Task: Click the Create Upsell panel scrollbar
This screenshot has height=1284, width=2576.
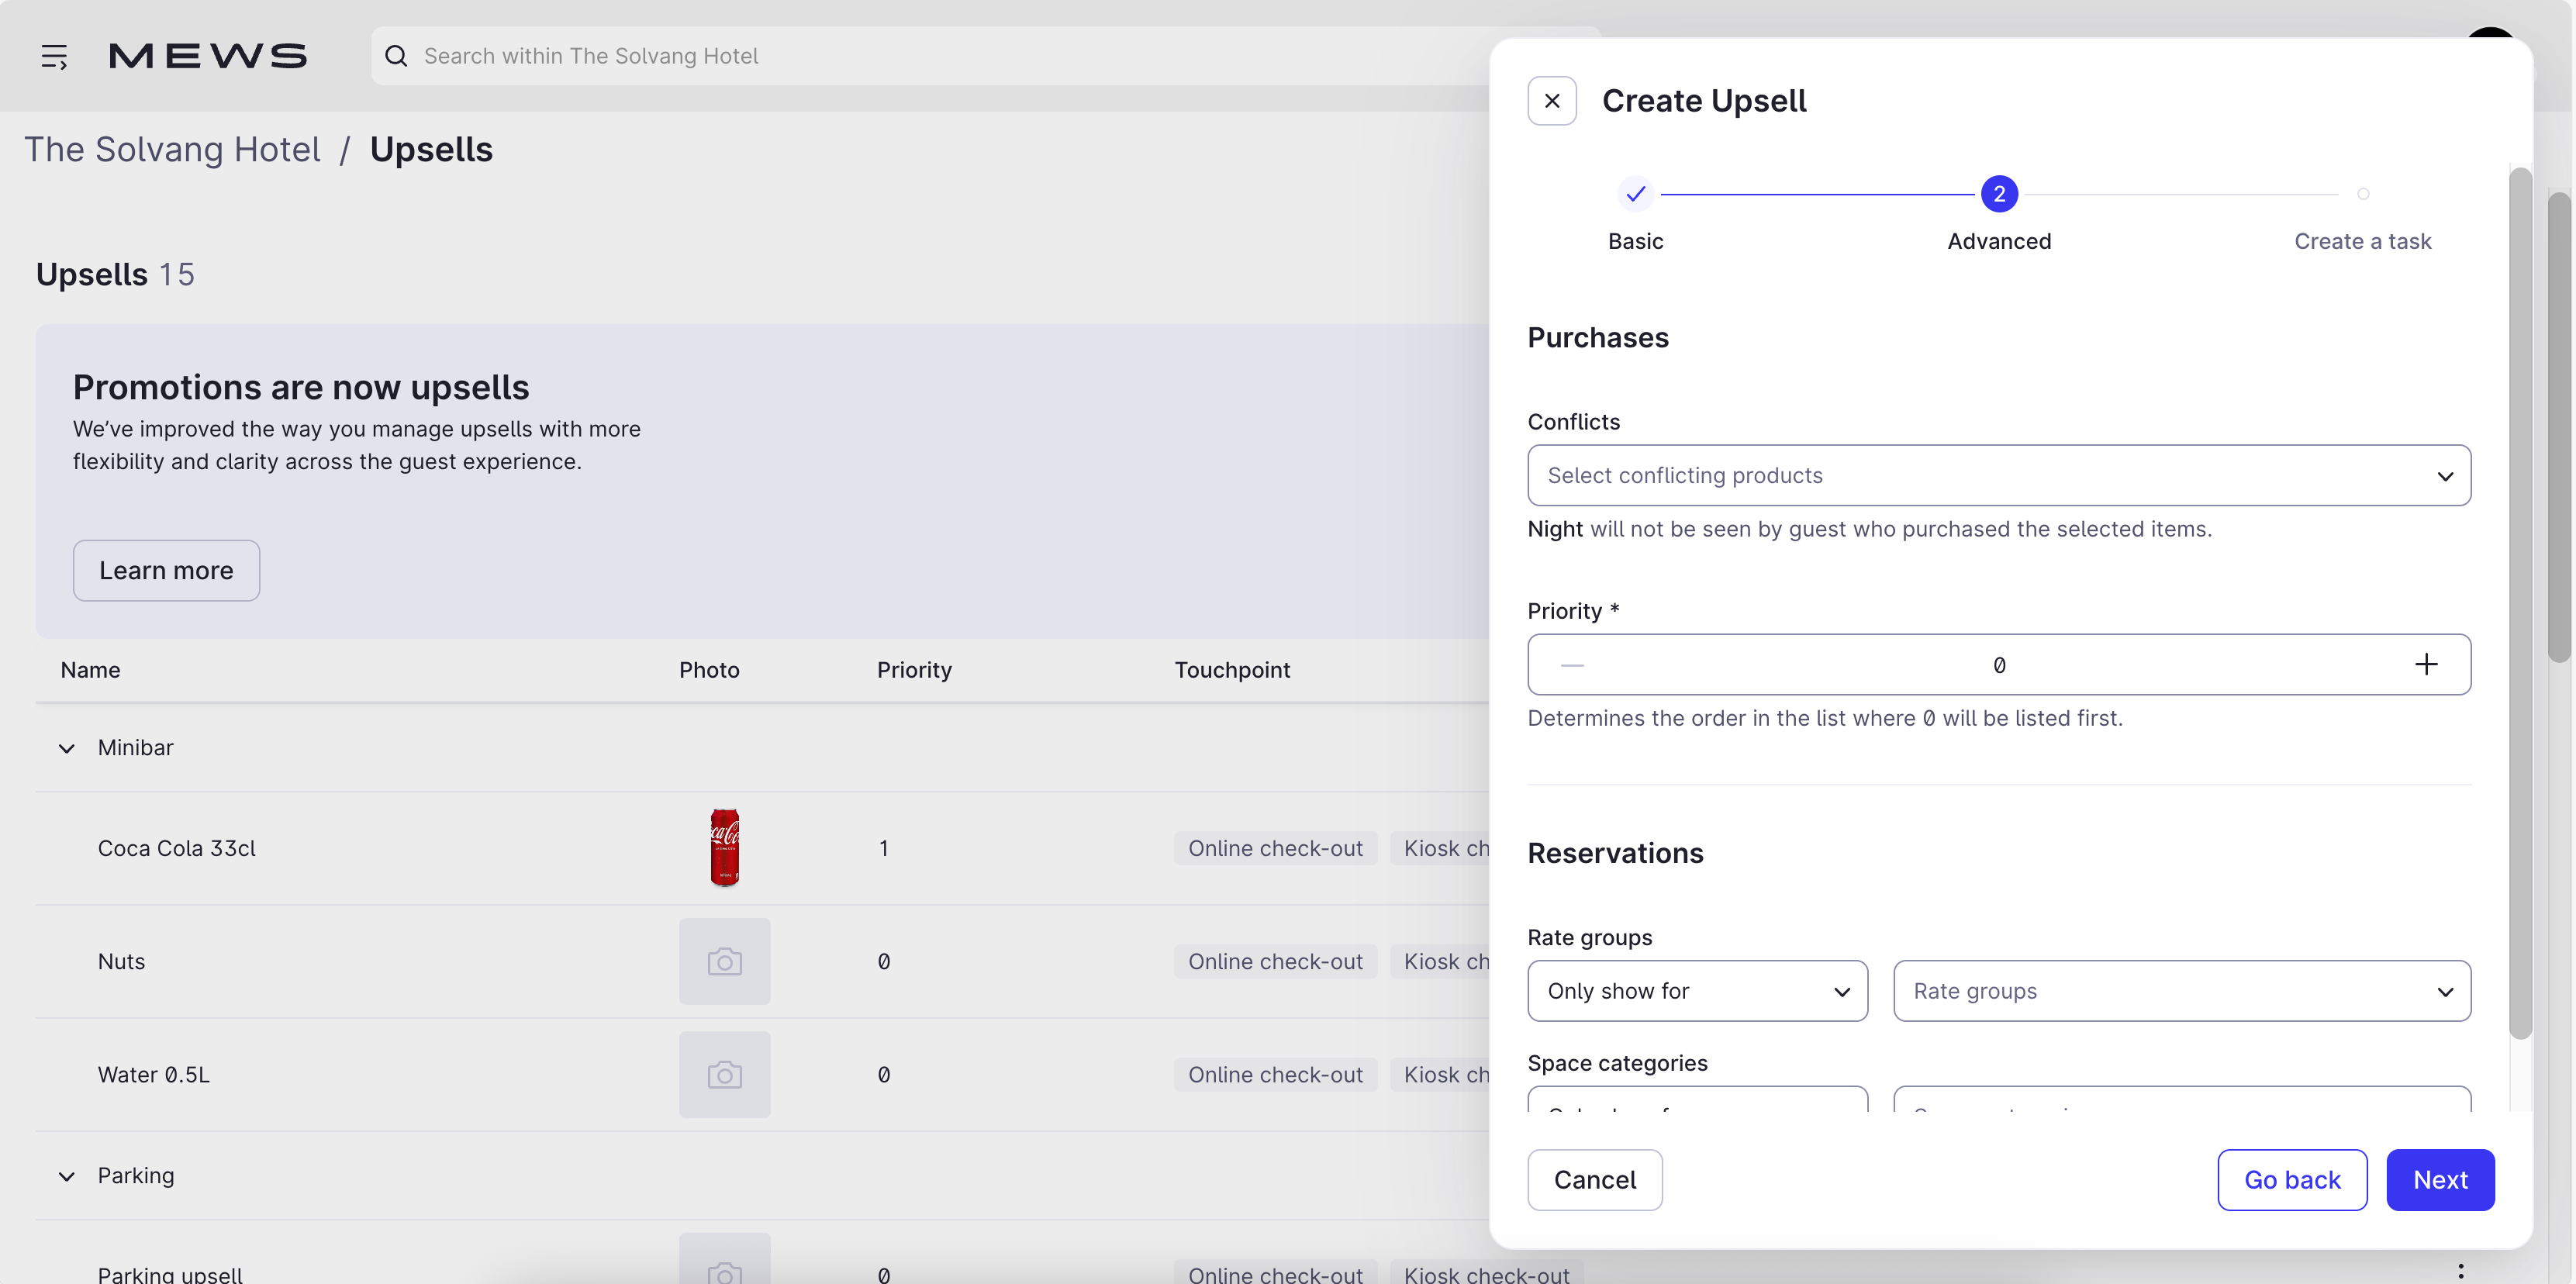Action: tap(2520, 603)
